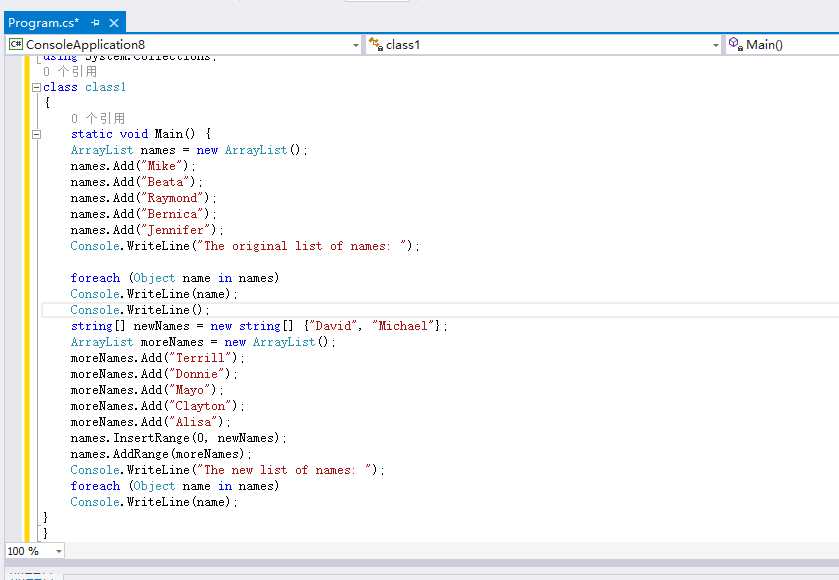Collapse the Main() method block
The image size is (839, 580).
click(x=36, y=134)
